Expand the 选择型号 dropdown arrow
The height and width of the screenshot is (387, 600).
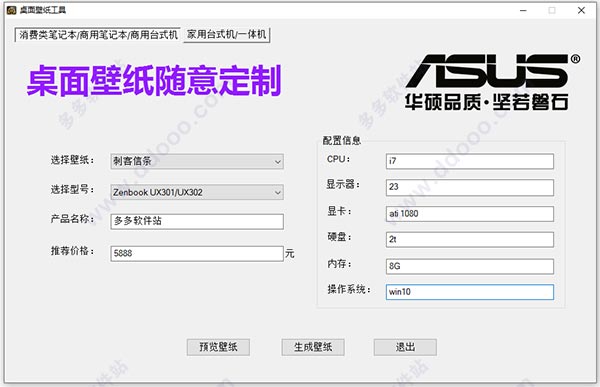point(278,192)
